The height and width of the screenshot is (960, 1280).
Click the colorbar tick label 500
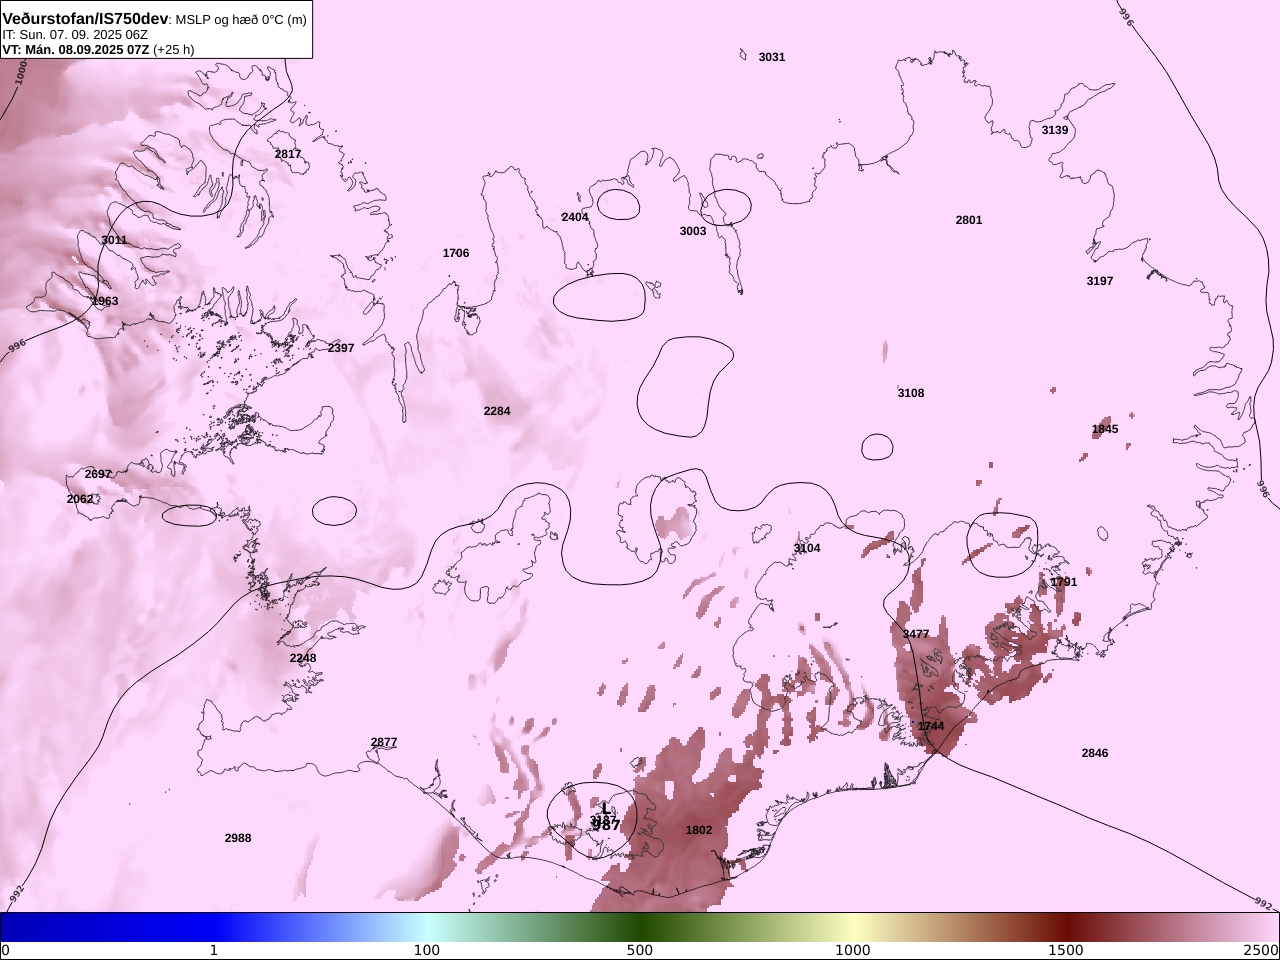tap(640, 950)
